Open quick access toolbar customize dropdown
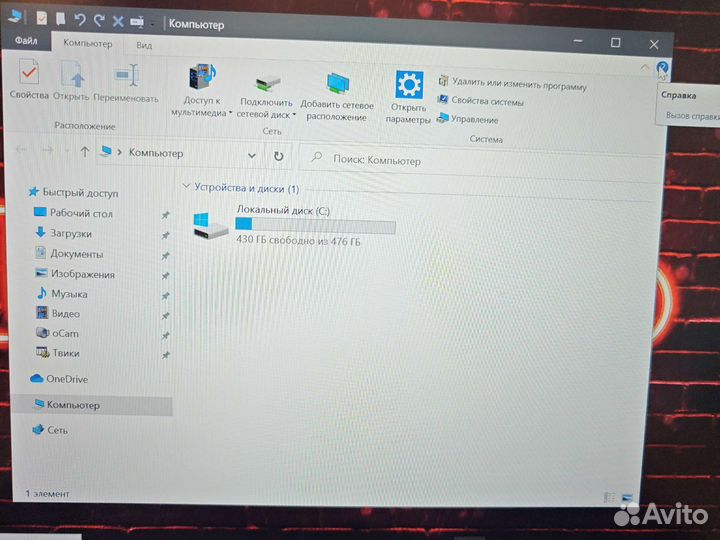 (x=152, y=22)
